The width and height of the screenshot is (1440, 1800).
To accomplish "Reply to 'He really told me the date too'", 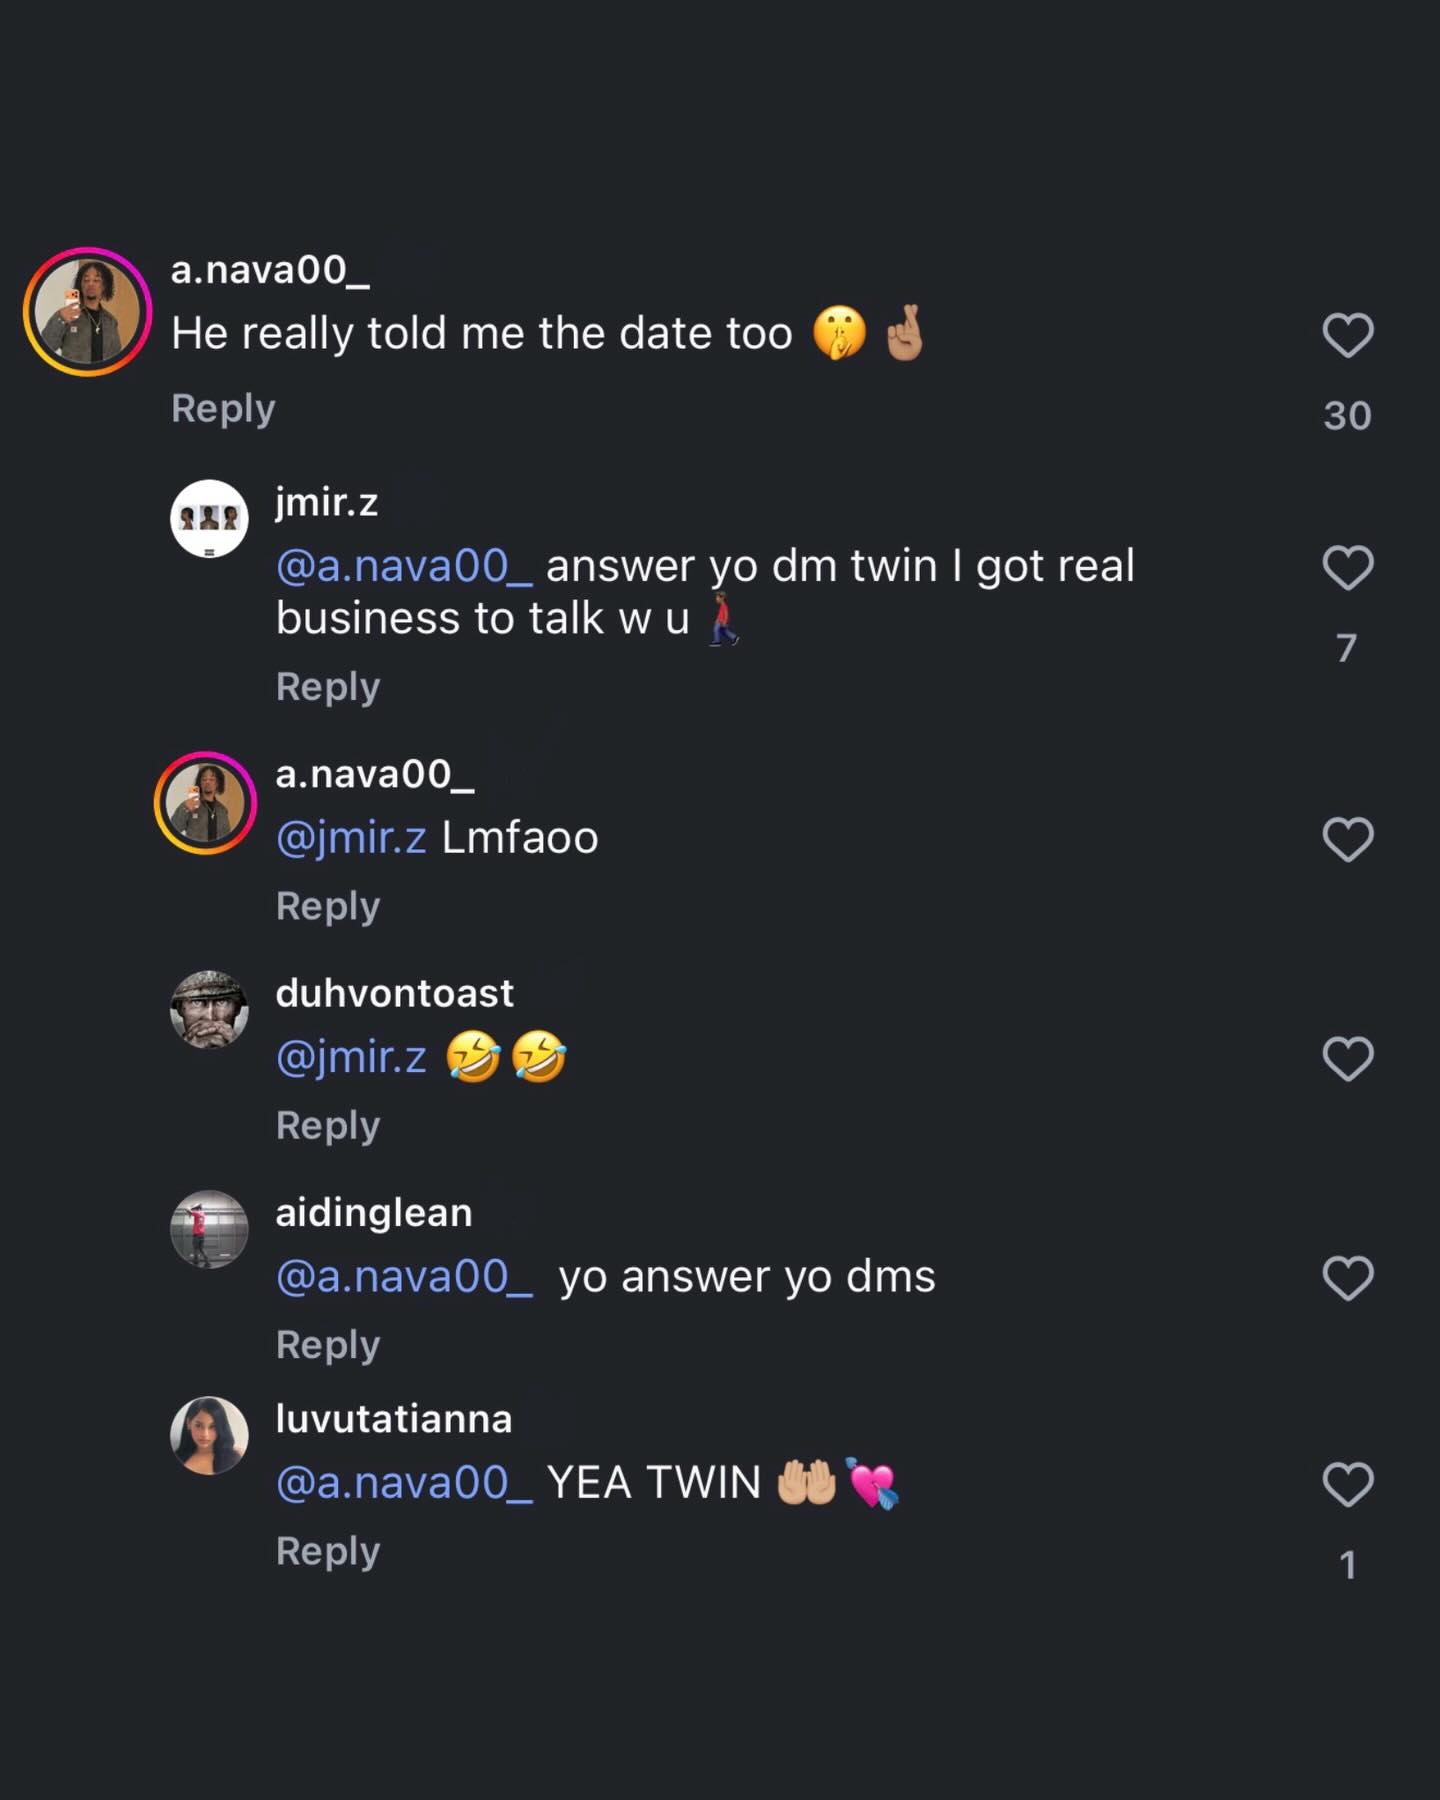I will tap(223, 409).
